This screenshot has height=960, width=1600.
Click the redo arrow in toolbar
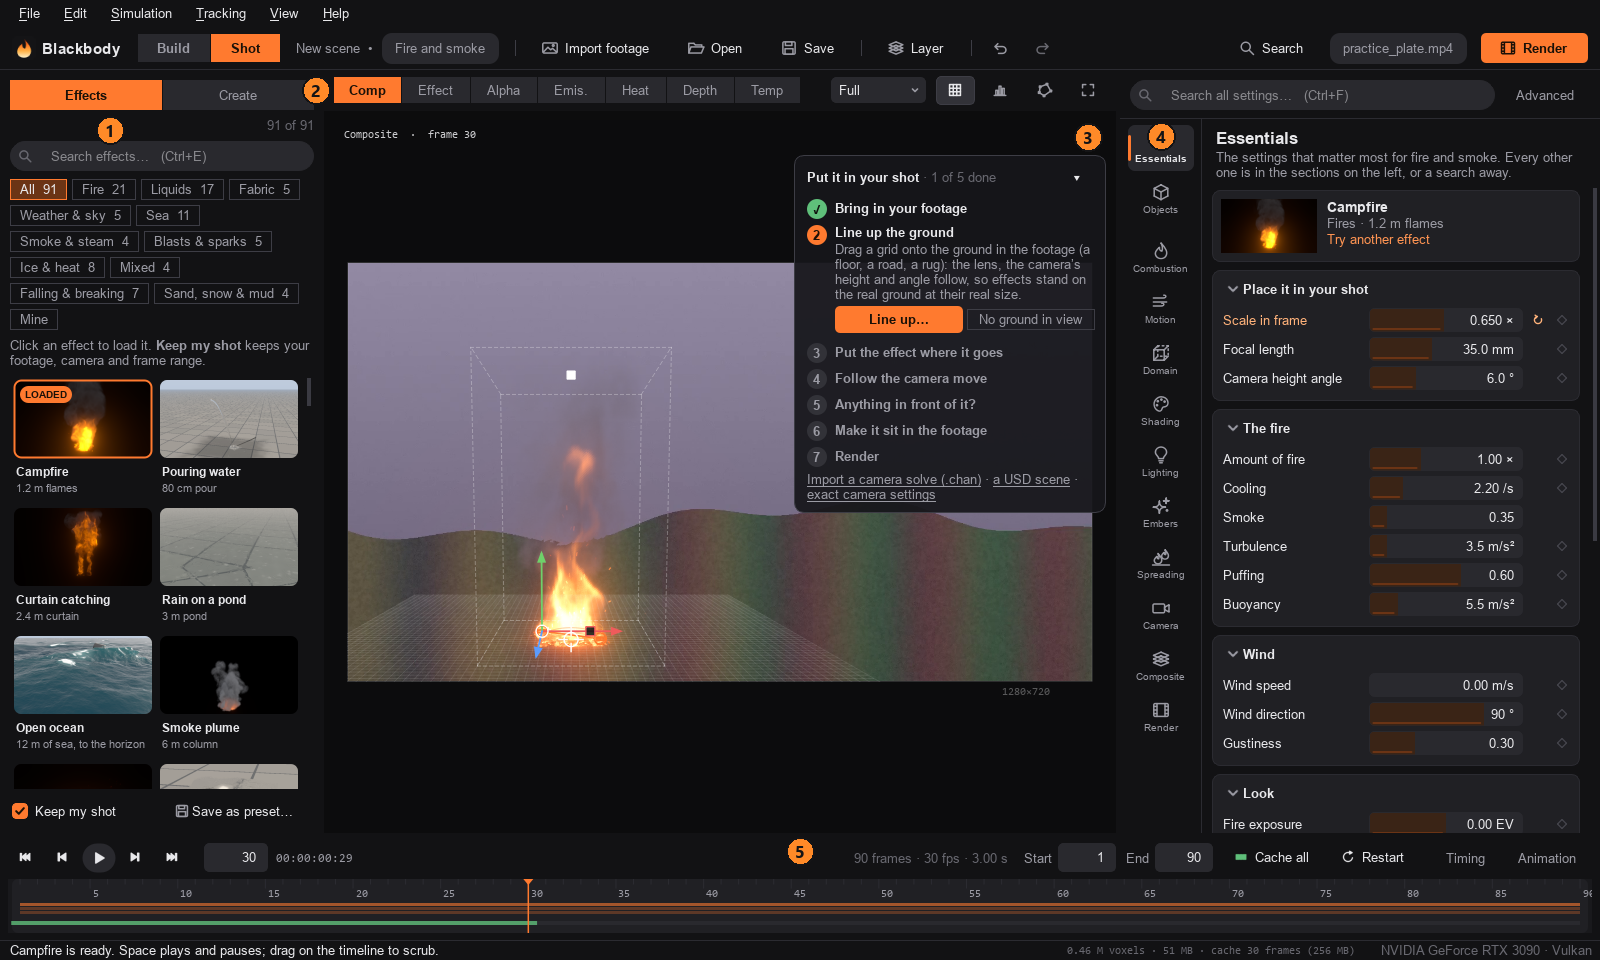pyautogui.click(x=1042, y=48)
